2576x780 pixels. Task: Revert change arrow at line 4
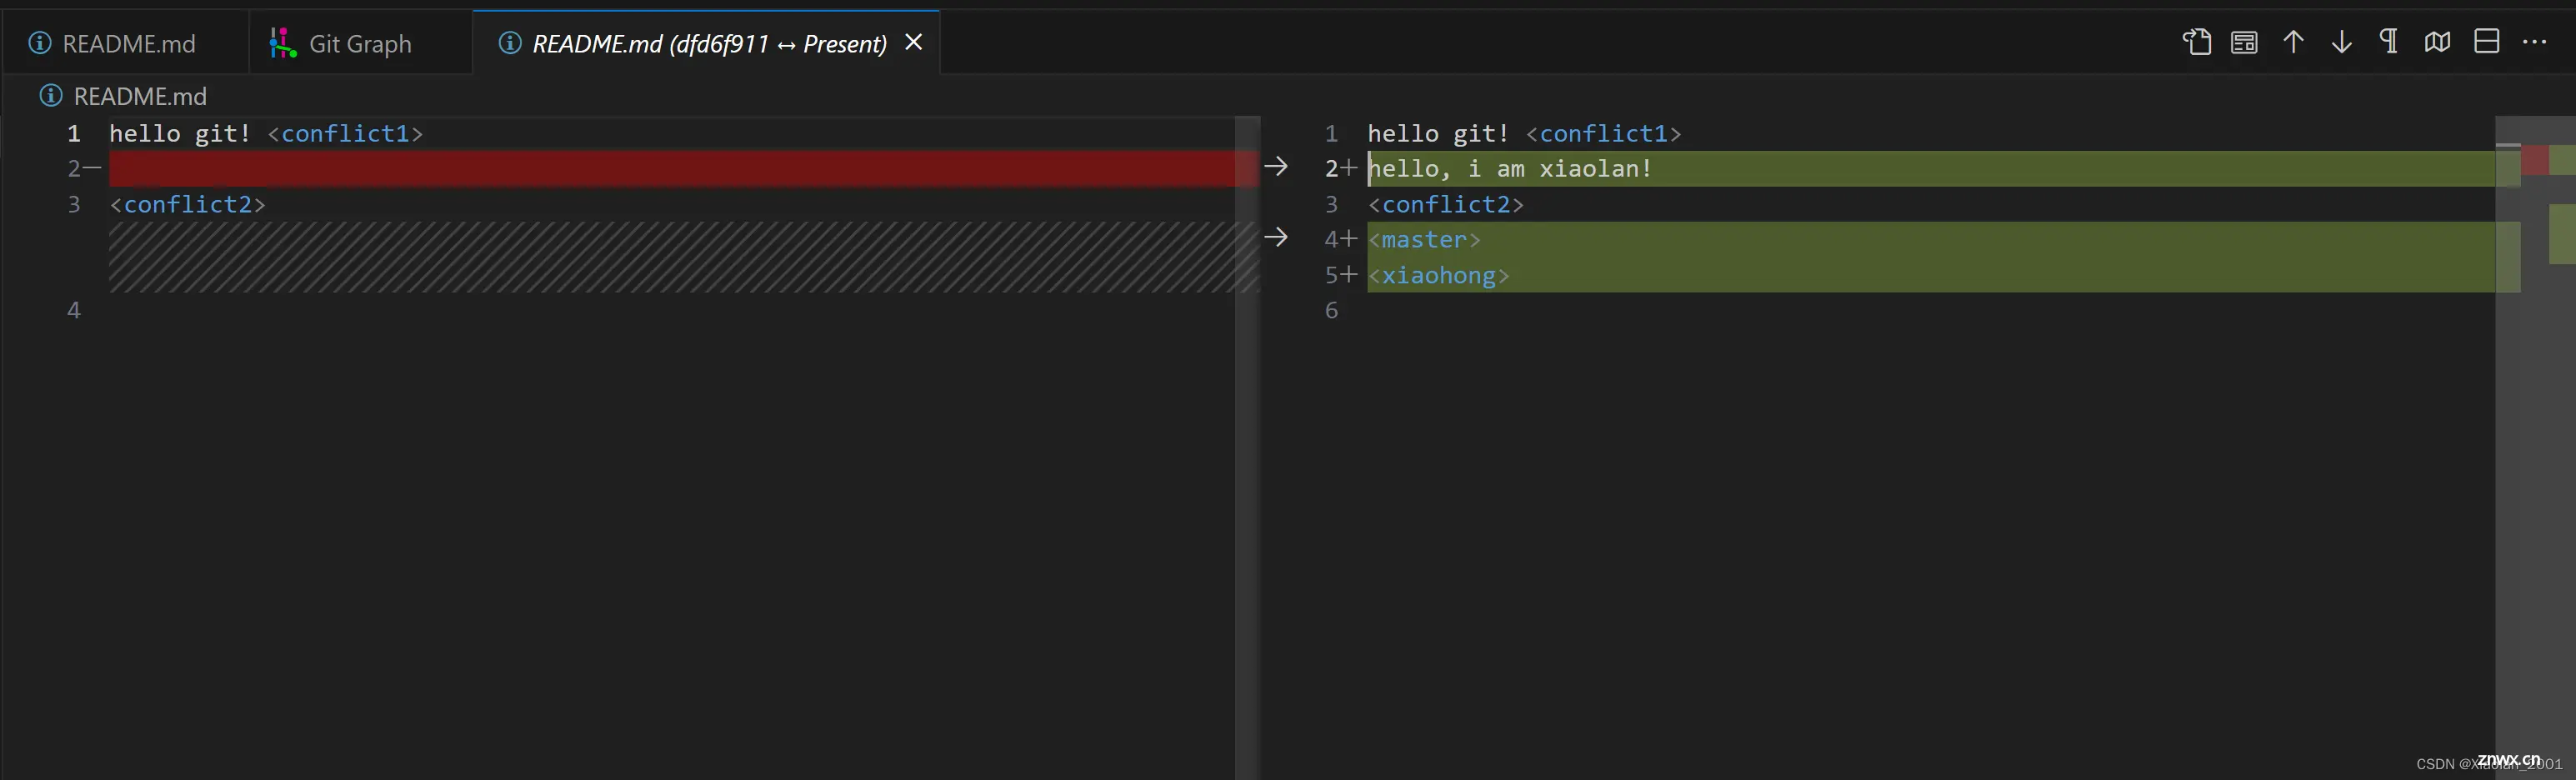point(1276,238)
